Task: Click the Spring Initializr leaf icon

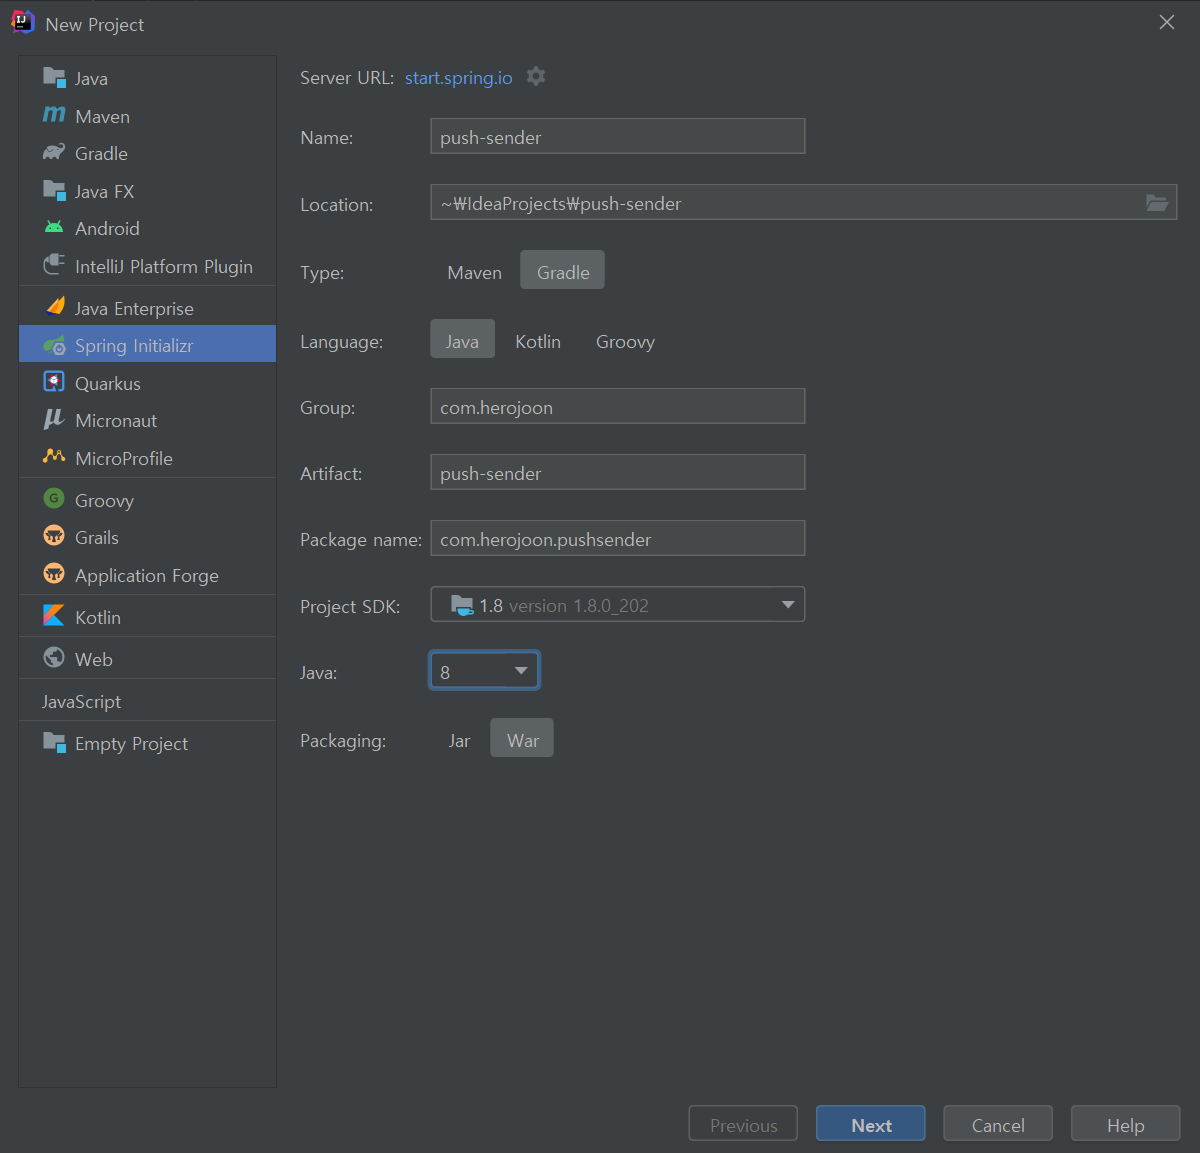Action: (x=54, y=345)
